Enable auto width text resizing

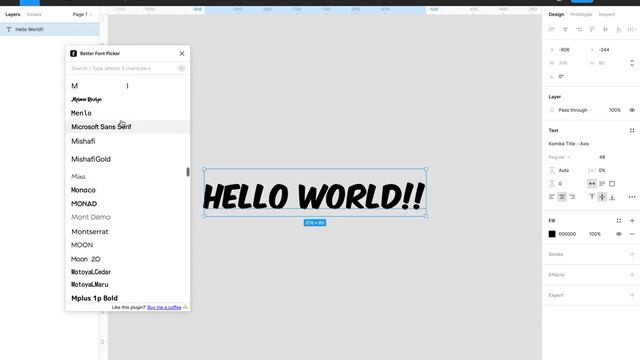pos(592,184)
